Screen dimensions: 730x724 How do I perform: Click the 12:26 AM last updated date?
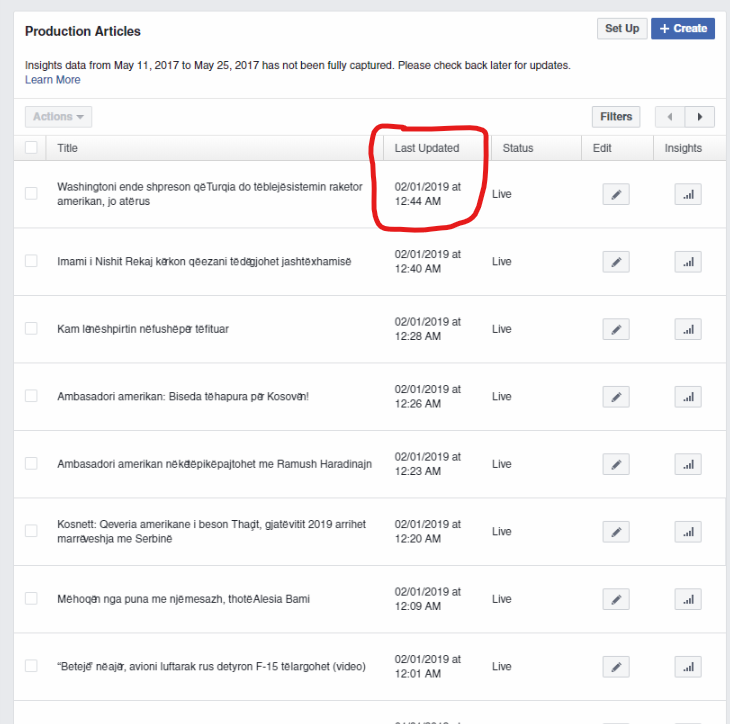click(428, 397)
